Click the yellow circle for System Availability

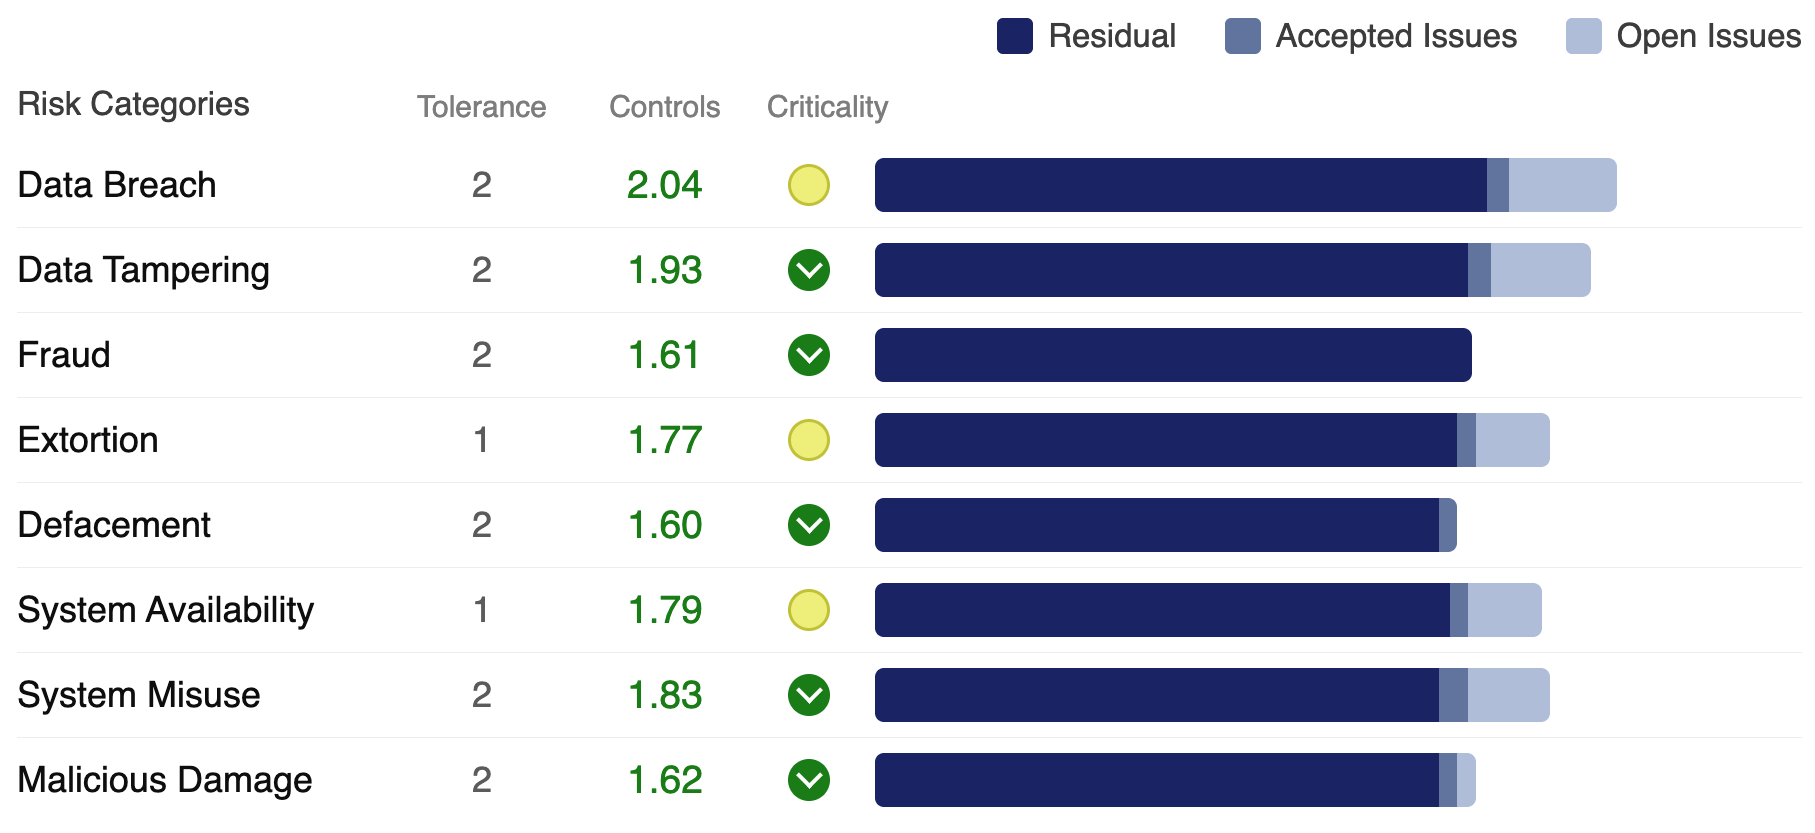[809, 610]
